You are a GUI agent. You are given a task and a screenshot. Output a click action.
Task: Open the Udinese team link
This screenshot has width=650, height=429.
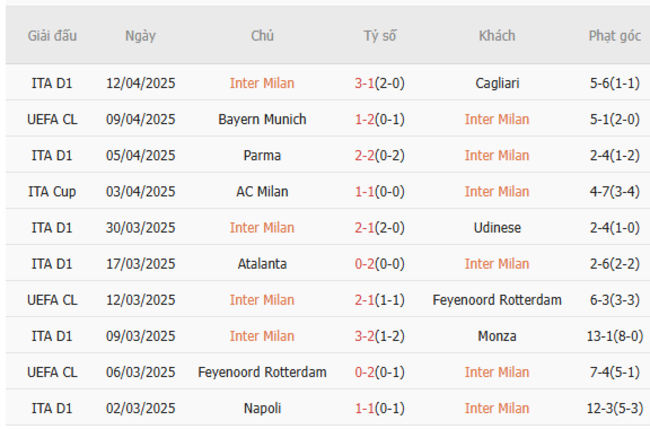pyautogui.click(x=497, y=228)
